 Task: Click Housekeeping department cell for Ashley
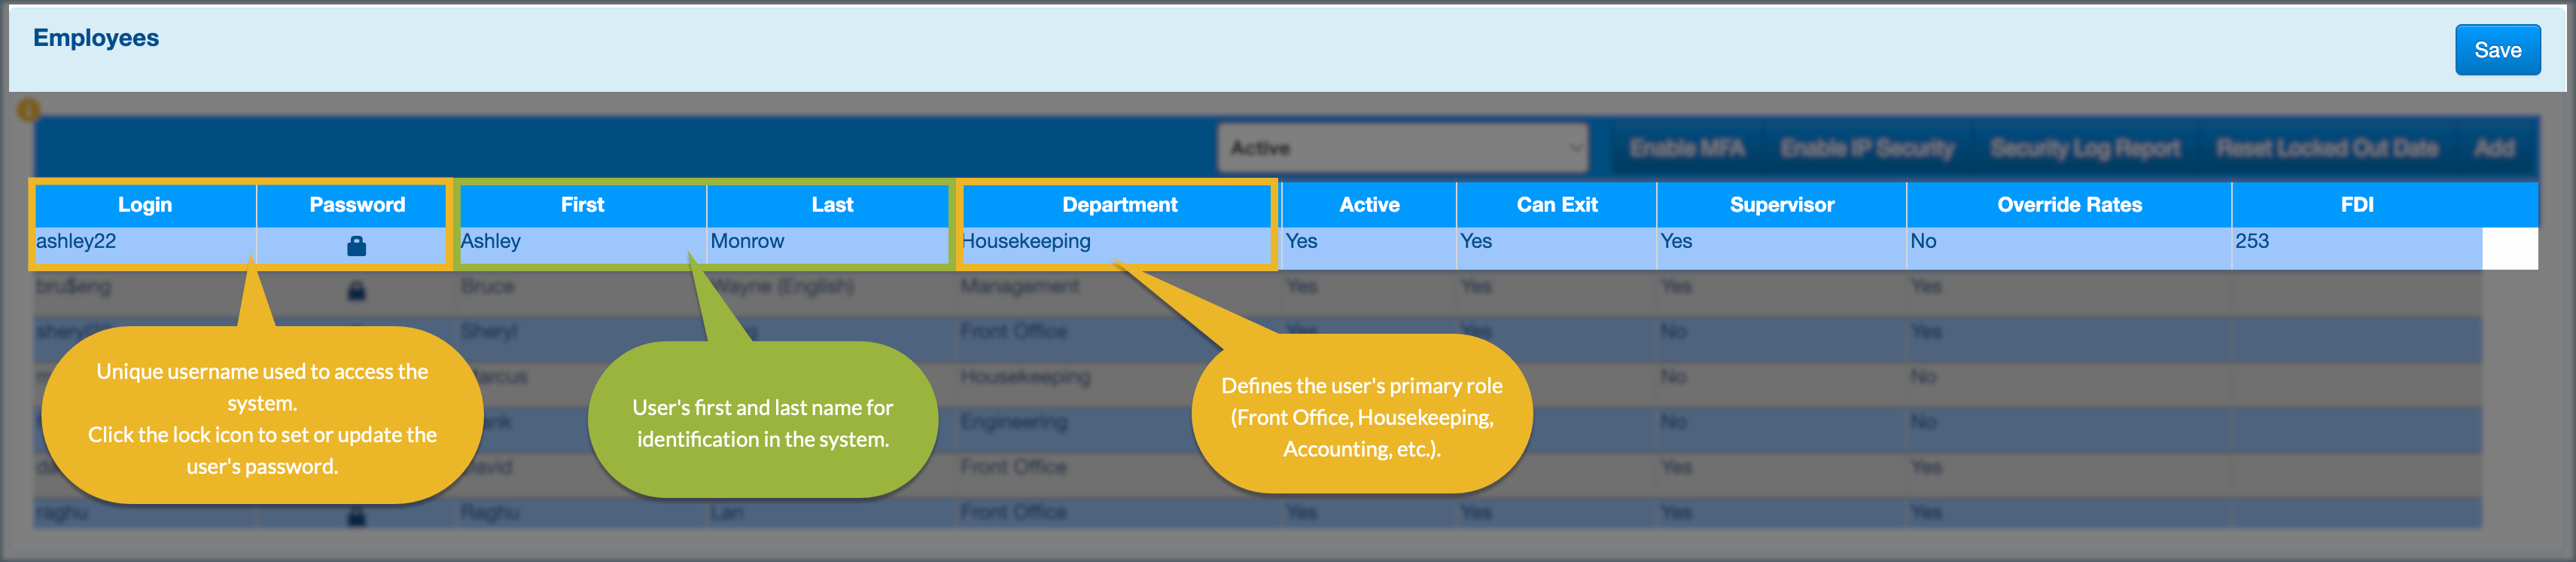[x=1026, y=242]
